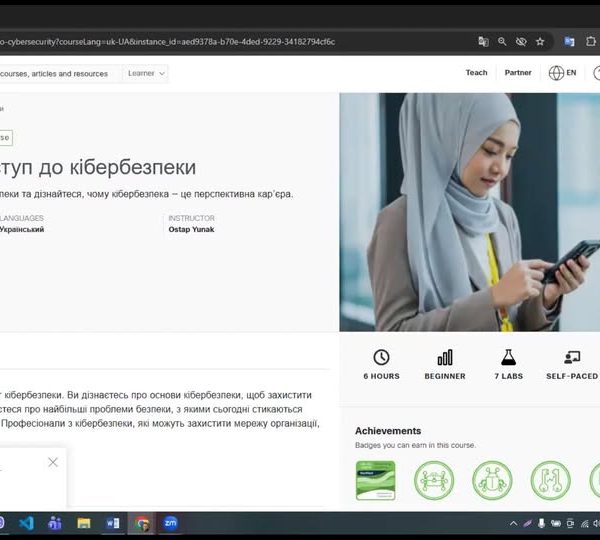The height and width of the screenshot is (540, 600).
Task: Click instructor name Ostap Yunak
Action: coord(191,229)
